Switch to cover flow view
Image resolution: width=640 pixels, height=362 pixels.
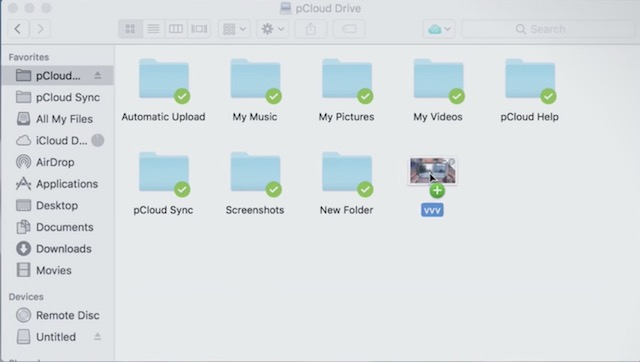click(x=199, y=29)
